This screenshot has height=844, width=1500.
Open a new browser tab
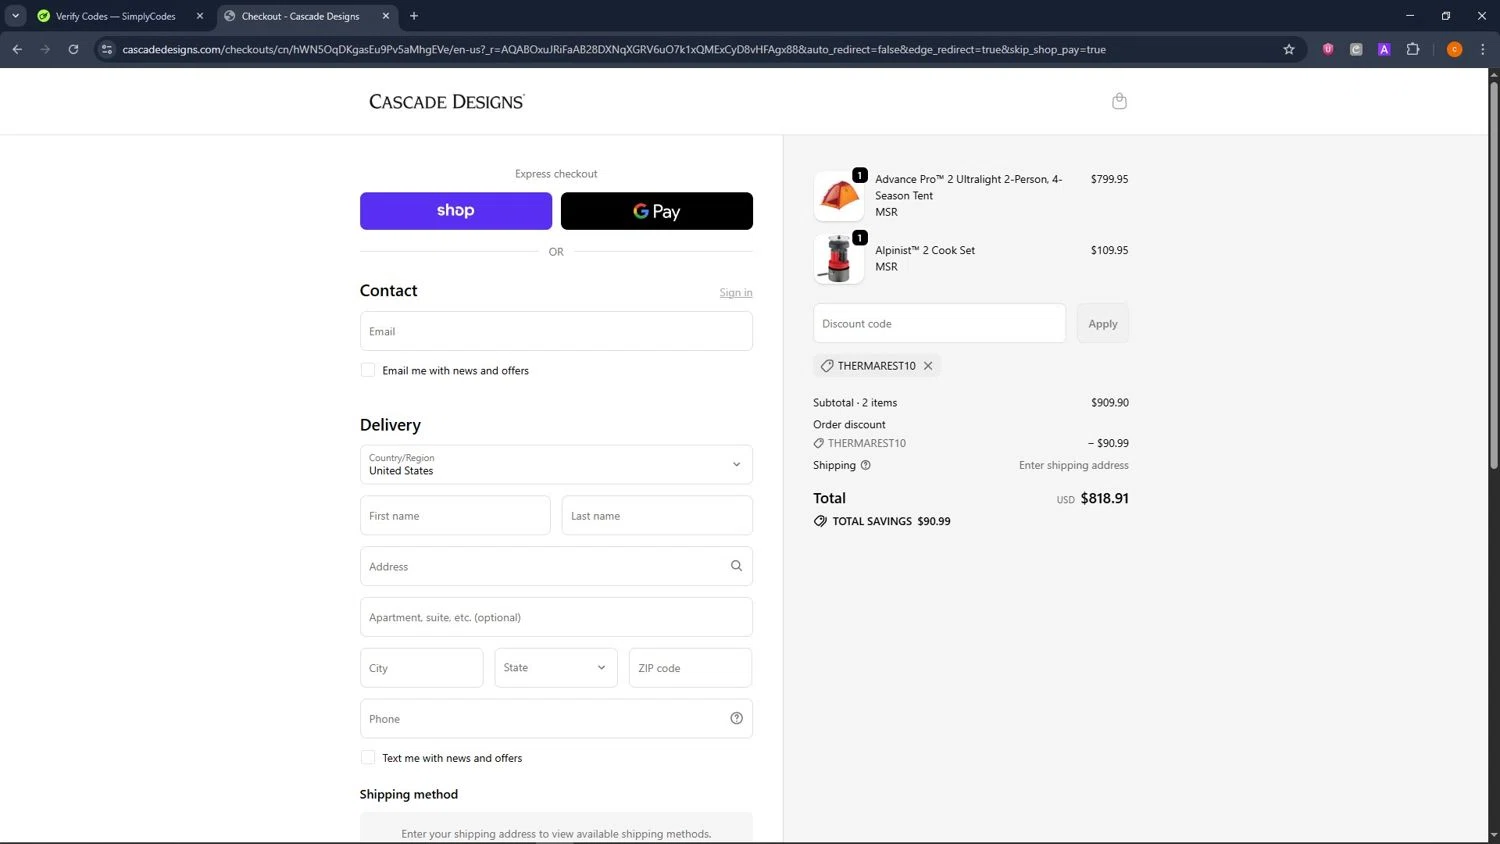coord(414,16)
